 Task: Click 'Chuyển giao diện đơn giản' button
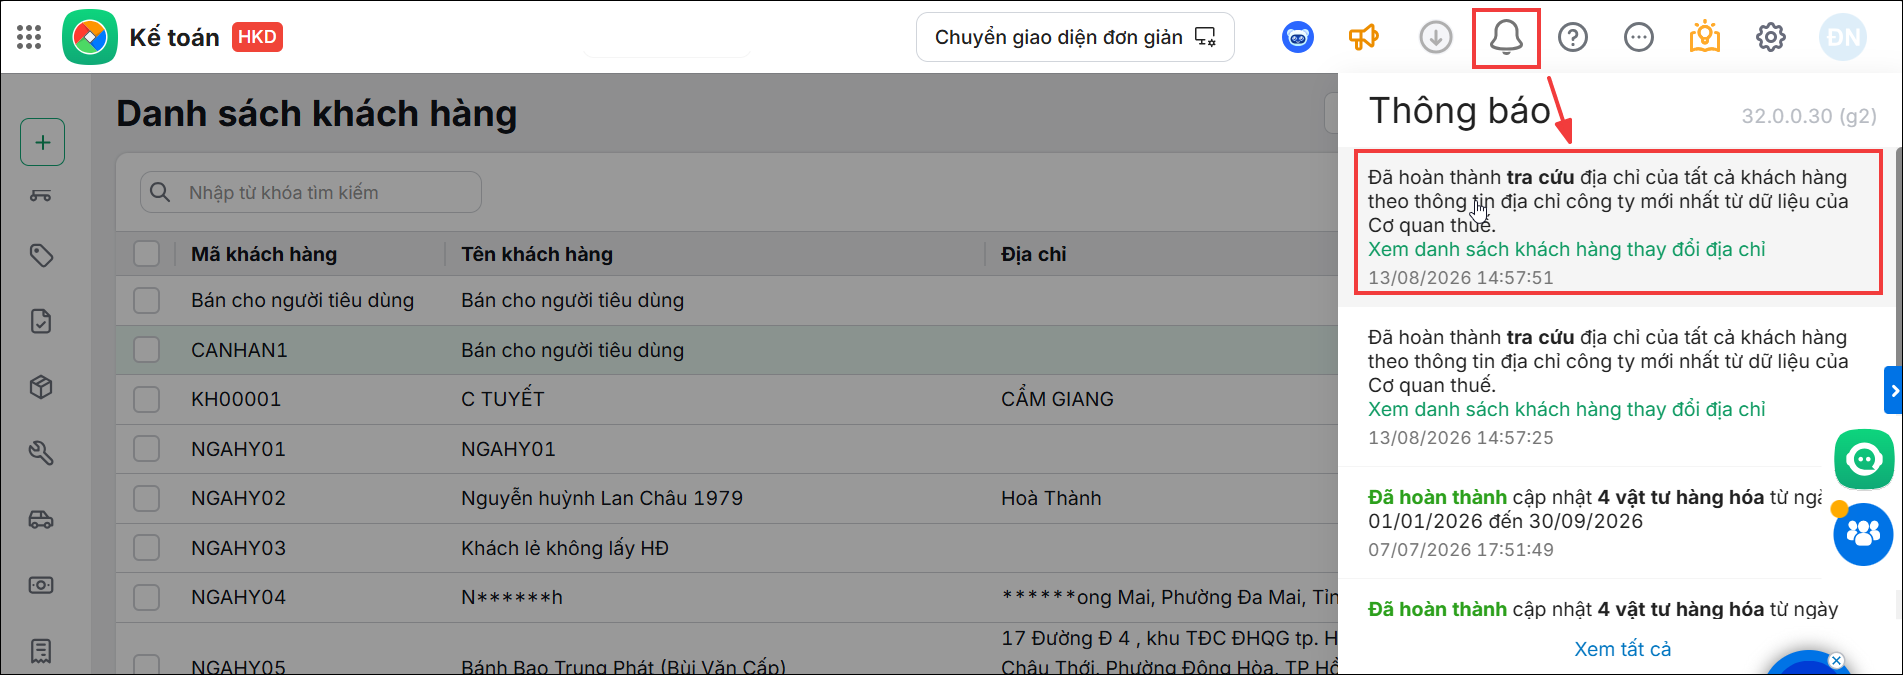(x=1075, y=37)
